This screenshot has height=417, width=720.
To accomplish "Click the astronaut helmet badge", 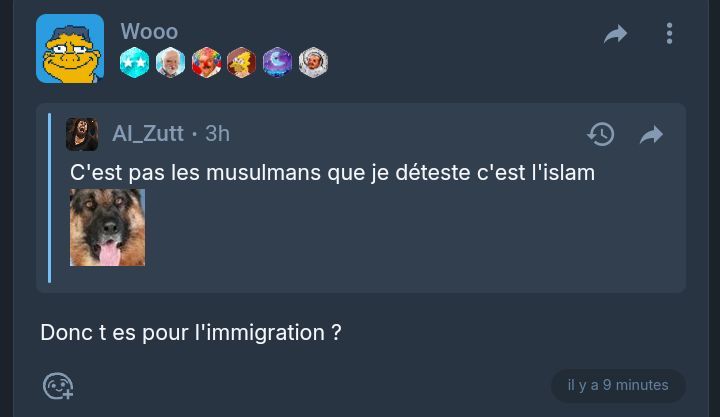I will pyautogui.click(x=313, y=63).
